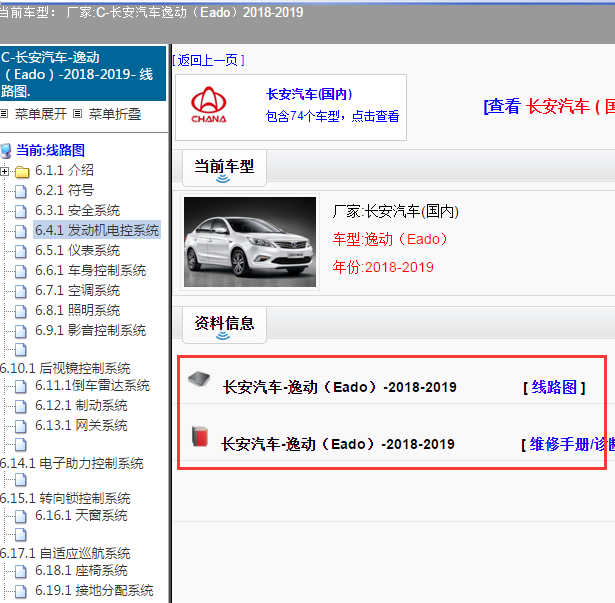The image size is (615, 603).
Task: Select 6.4.1 发动机电控系统 tree item
Action: [97, 230]
